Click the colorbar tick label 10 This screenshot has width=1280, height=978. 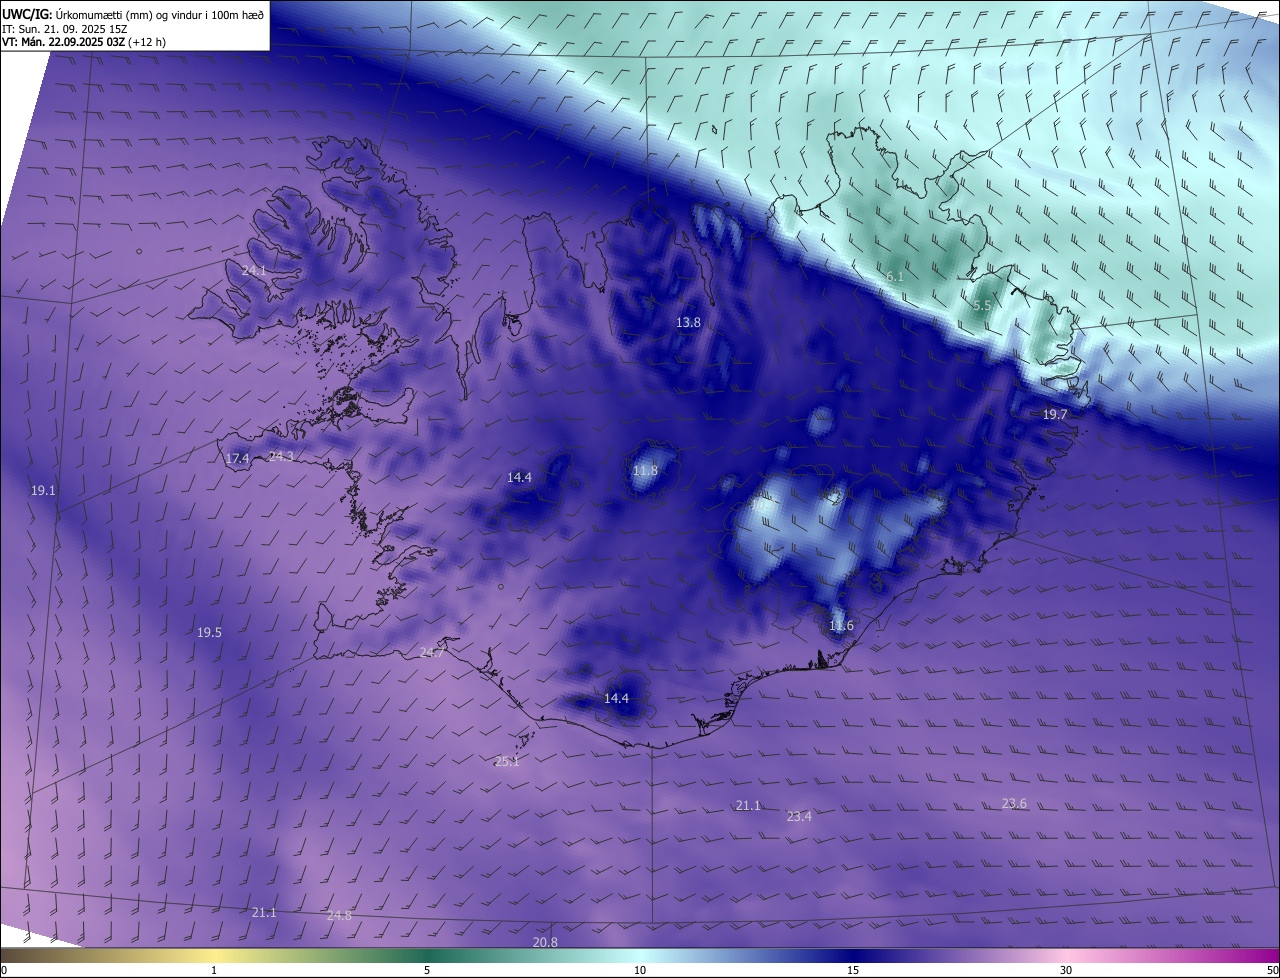(640, 970)
